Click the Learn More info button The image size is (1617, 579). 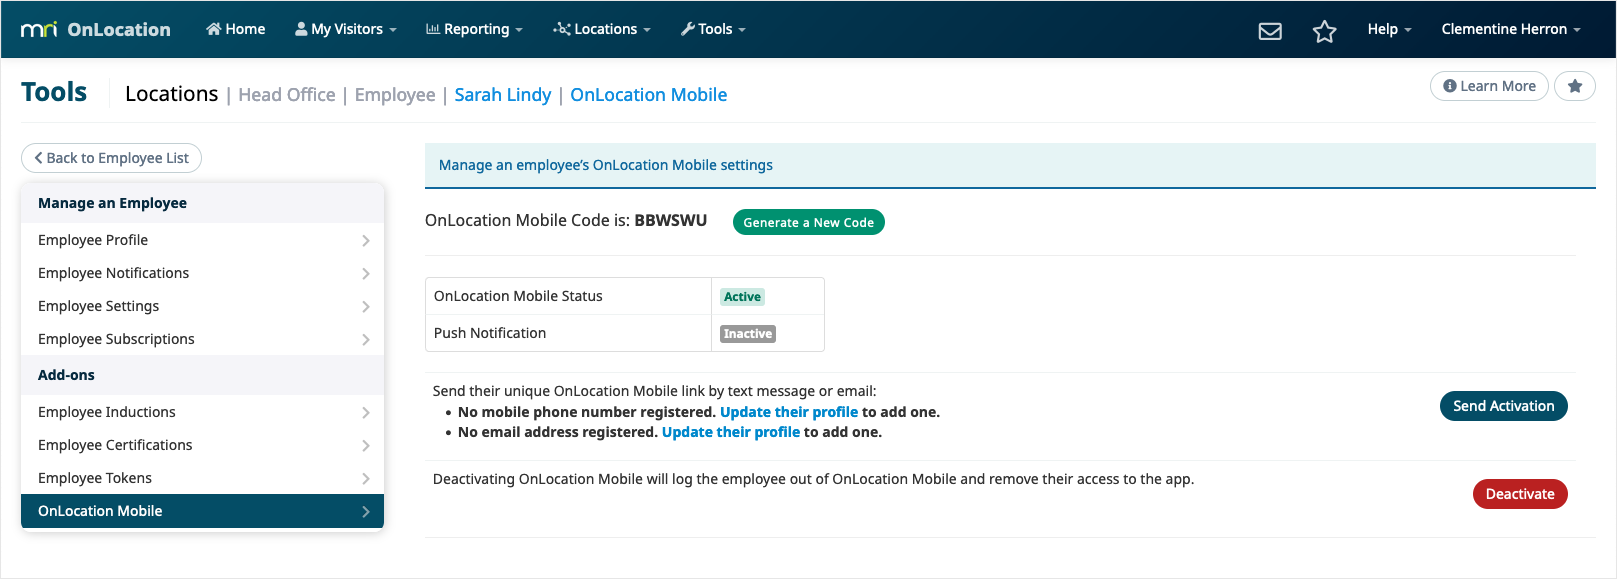pos(1489,86)
